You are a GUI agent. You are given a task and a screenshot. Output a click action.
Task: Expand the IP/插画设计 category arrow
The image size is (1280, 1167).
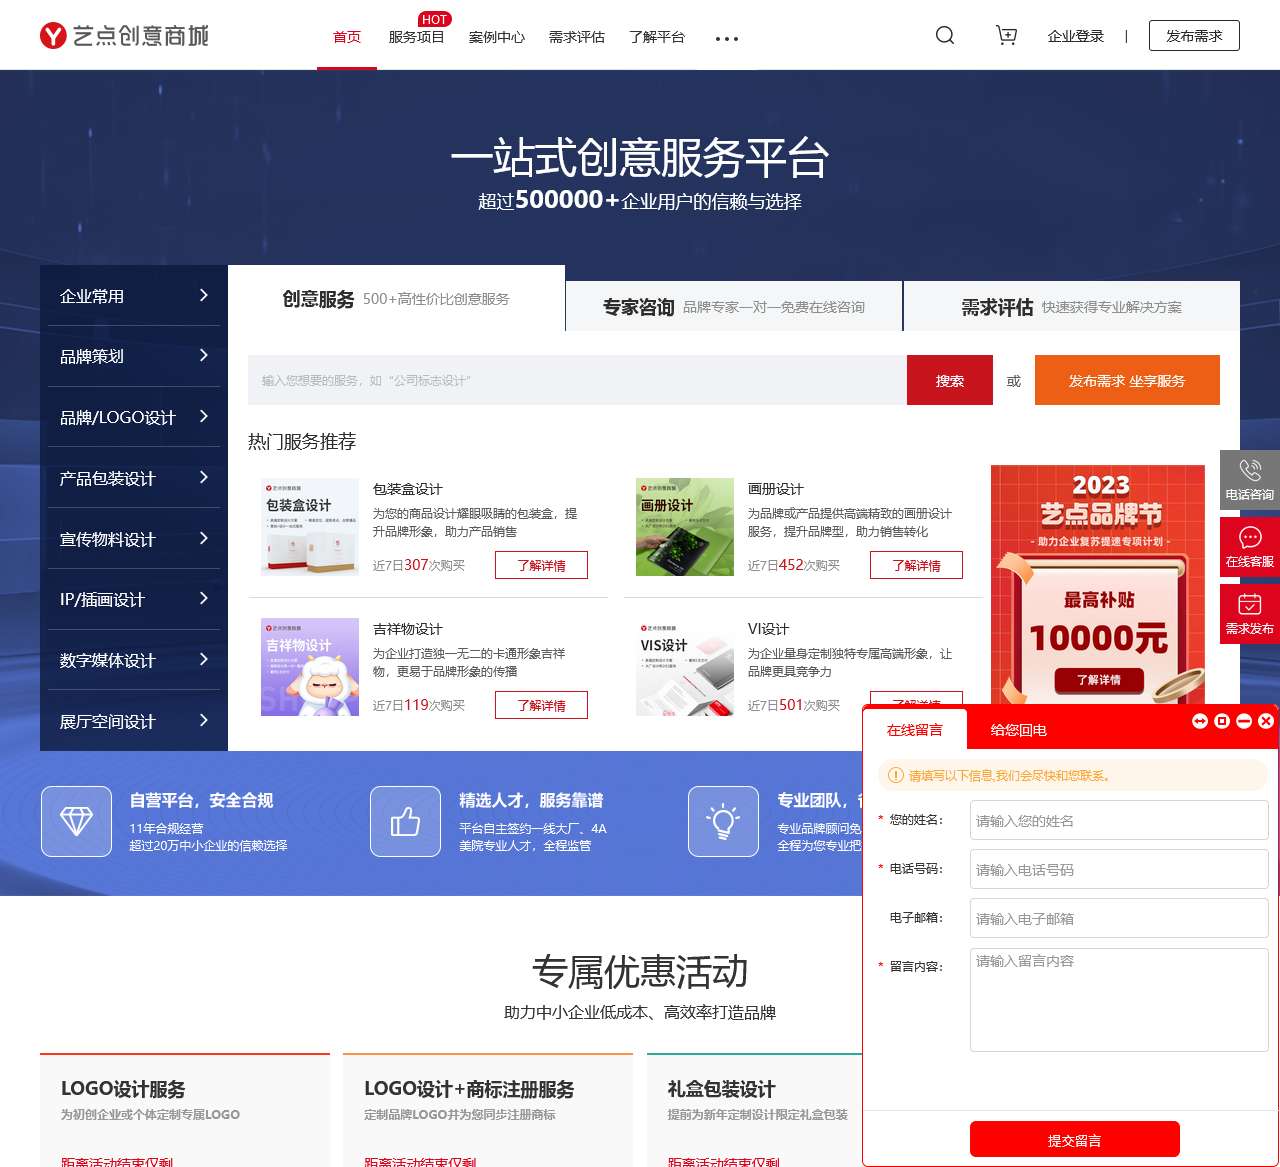[x=204, y=598]
